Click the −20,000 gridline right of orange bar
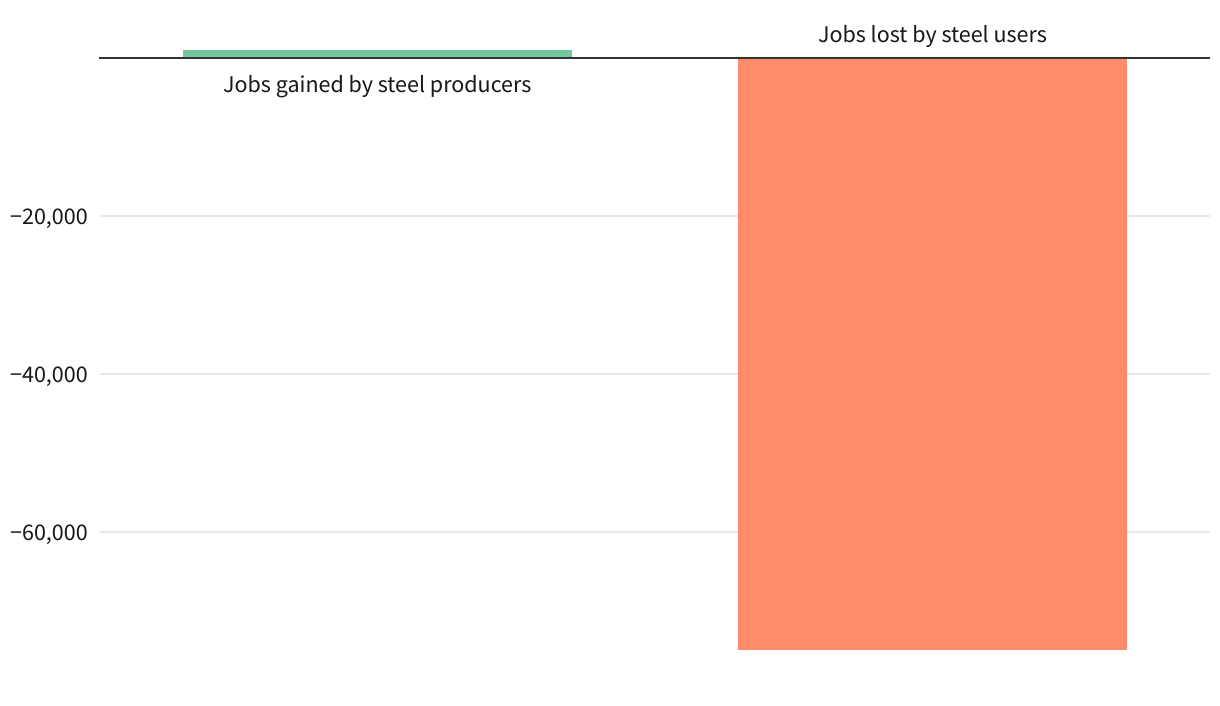1220x706 pixels. (1168, 216)
